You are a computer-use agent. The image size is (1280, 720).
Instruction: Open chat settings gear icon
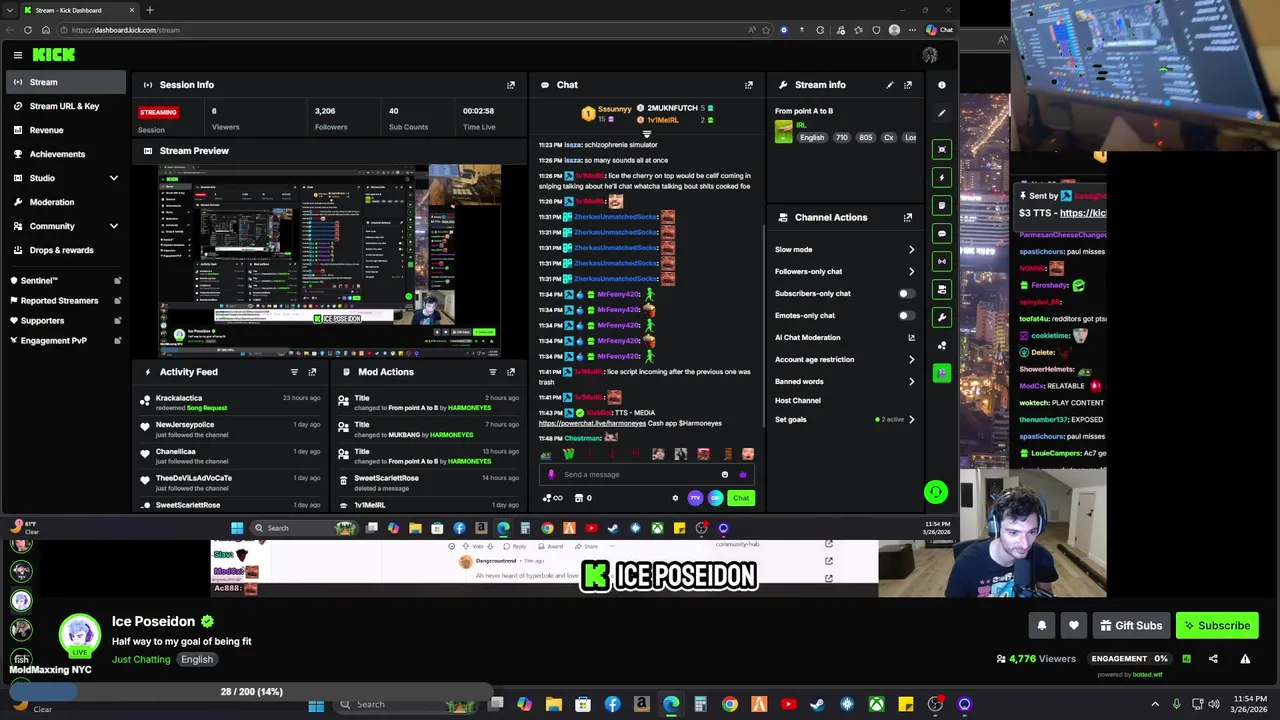(x=675, y=498)
